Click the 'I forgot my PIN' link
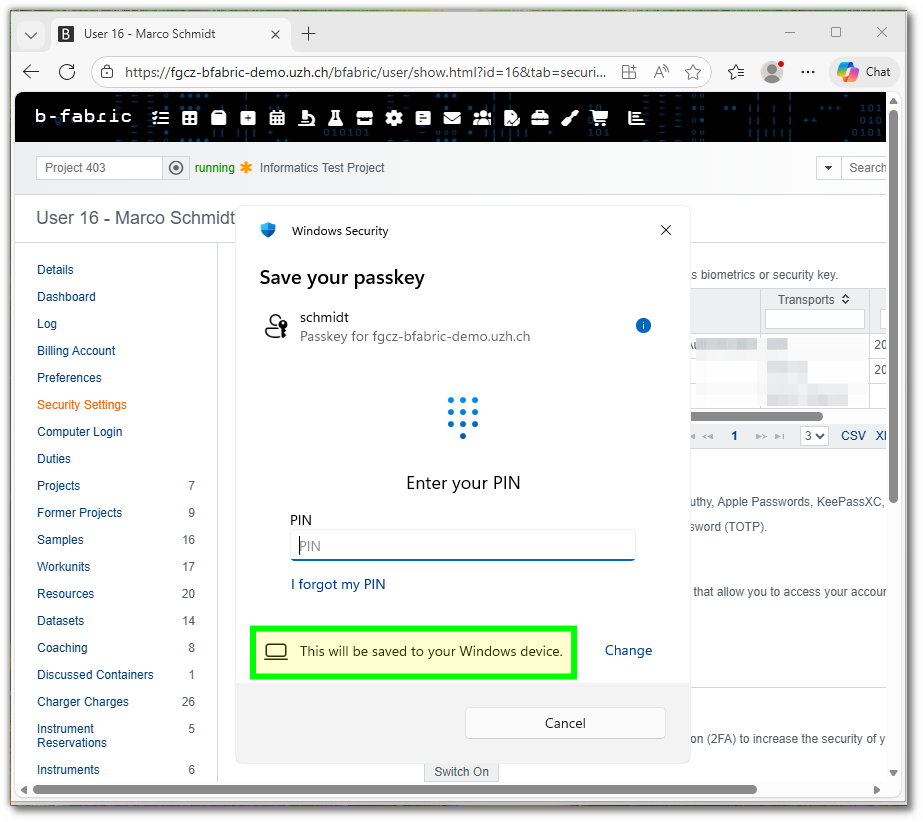This screenshot has width=923, height=822. click(338, 585)
